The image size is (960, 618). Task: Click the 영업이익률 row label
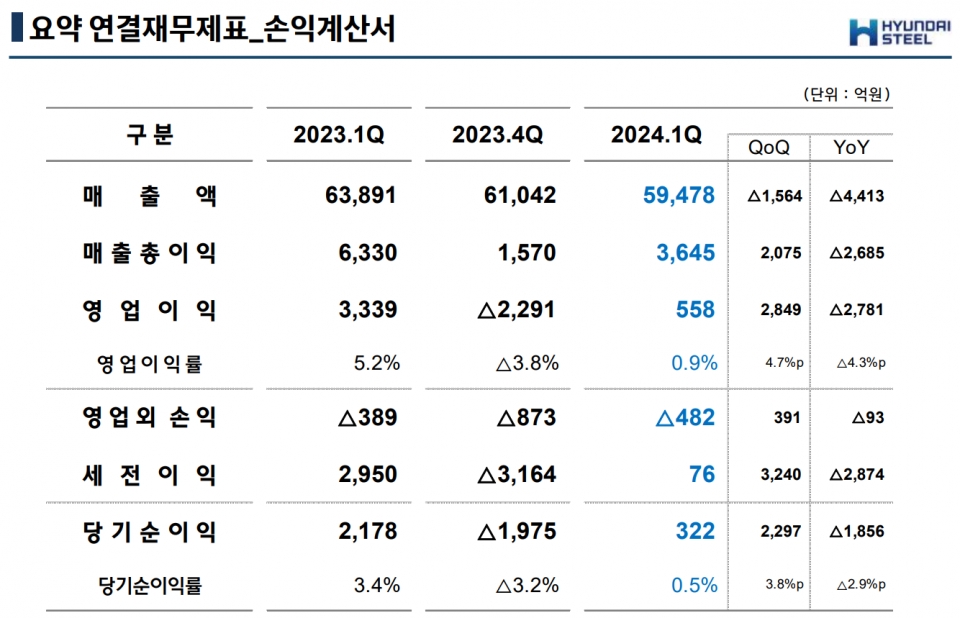[x=150, y=364]
